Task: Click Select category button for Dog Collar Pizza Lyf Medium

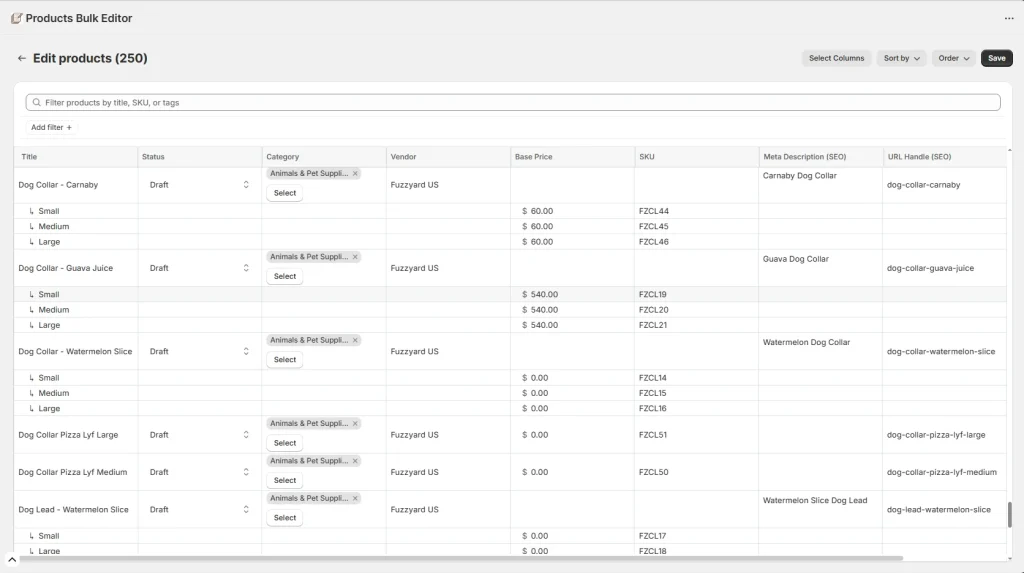Action: (285, 480)
